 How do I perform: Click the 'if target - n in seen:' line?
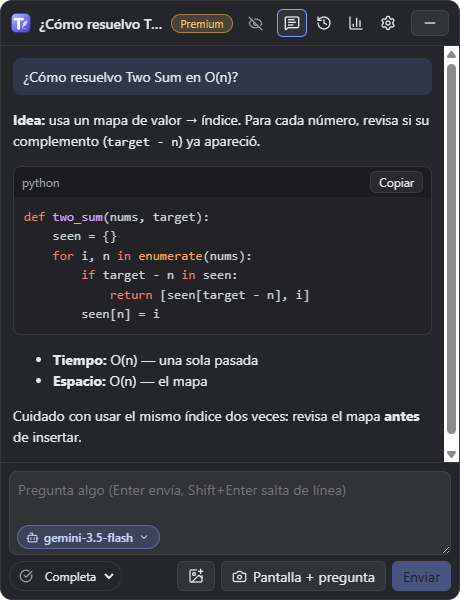point(159,275)
